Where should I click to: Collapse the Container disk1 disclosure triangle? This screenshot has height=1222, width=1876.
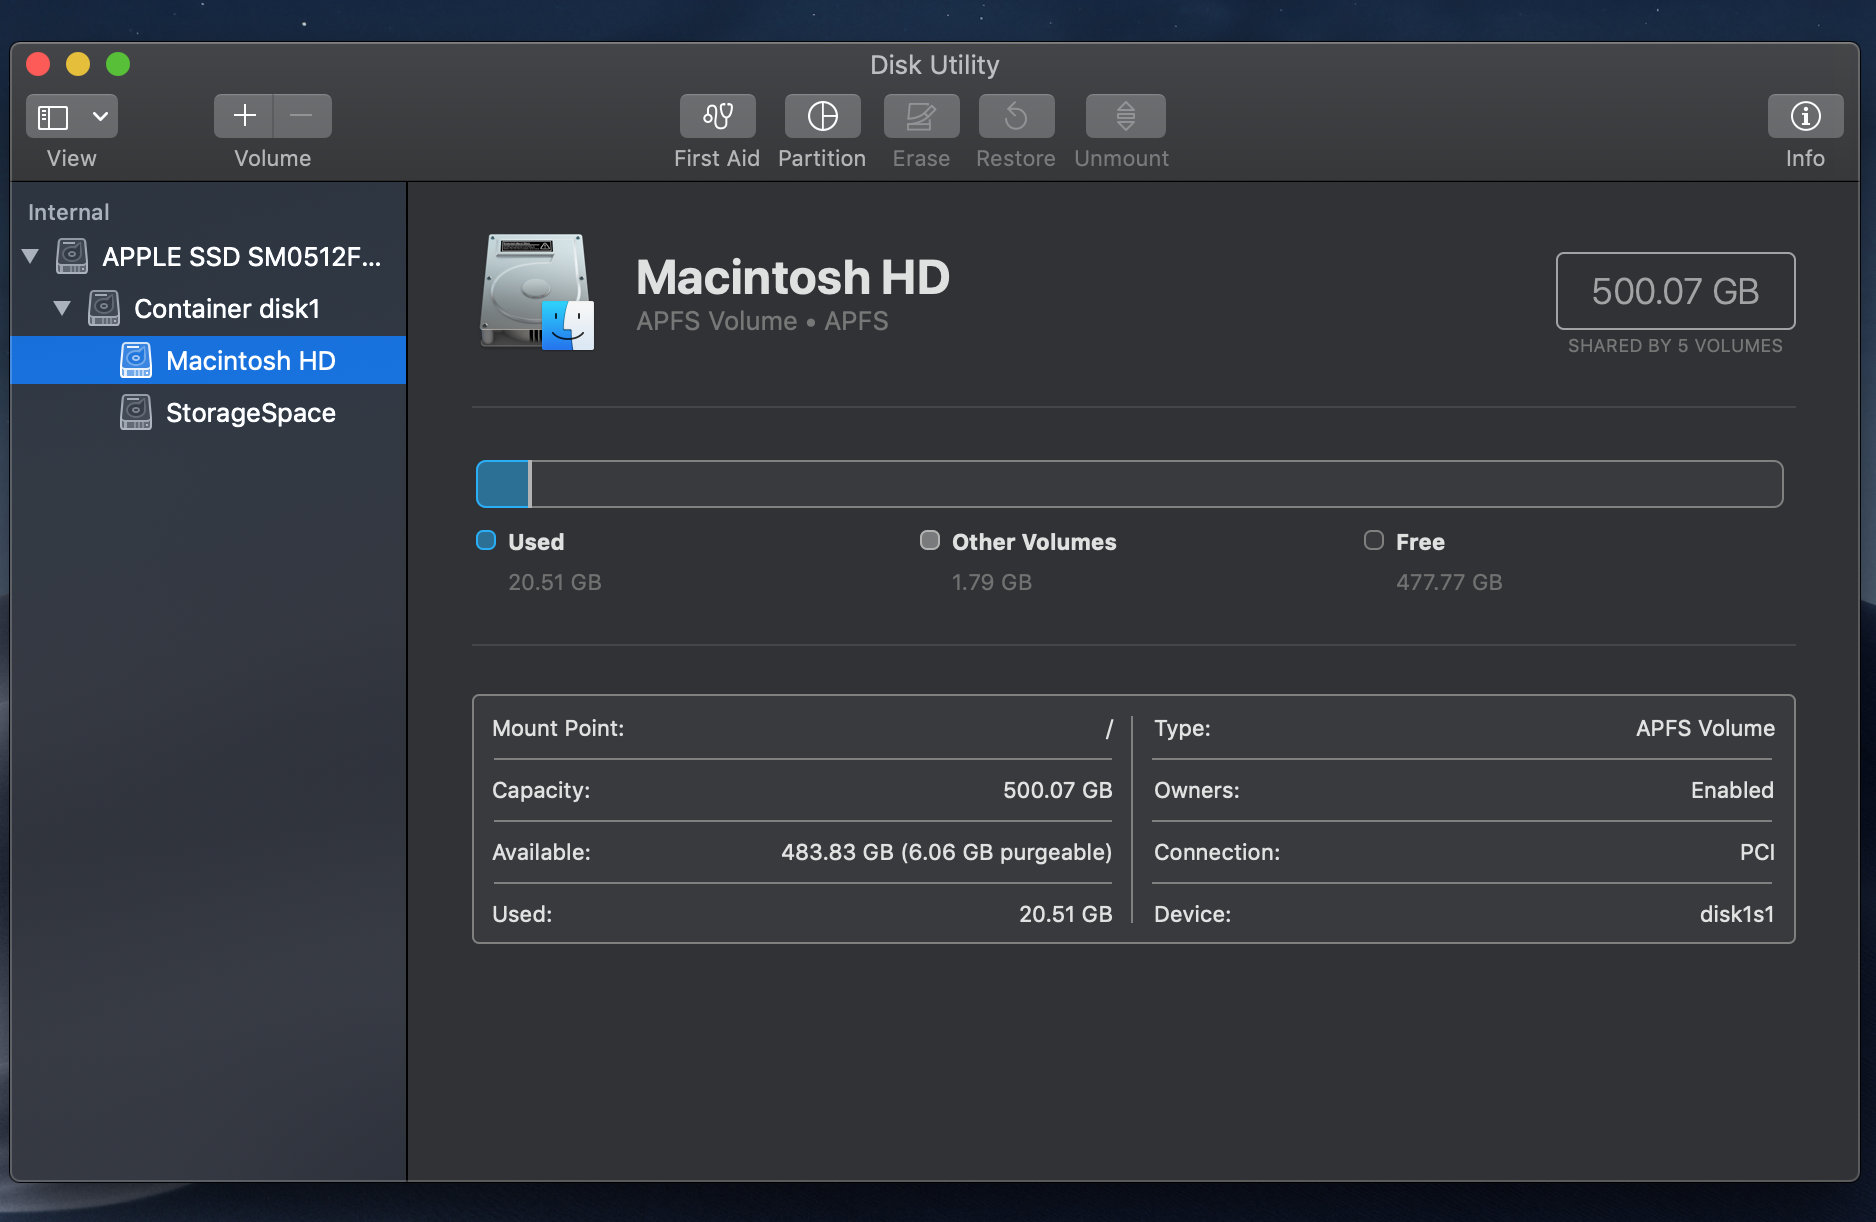click(62, 308)
